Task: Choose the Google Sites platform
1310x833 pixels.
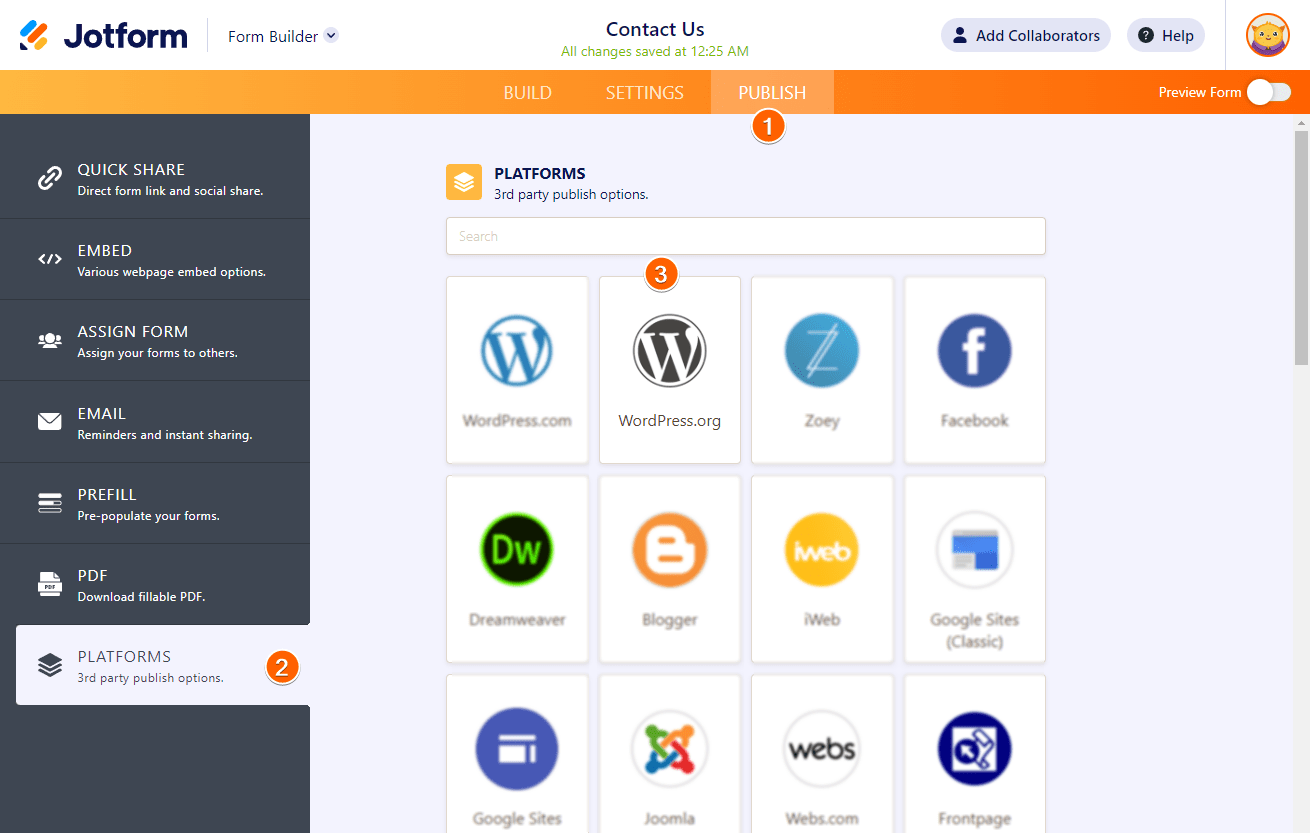Action: point(517,754)
